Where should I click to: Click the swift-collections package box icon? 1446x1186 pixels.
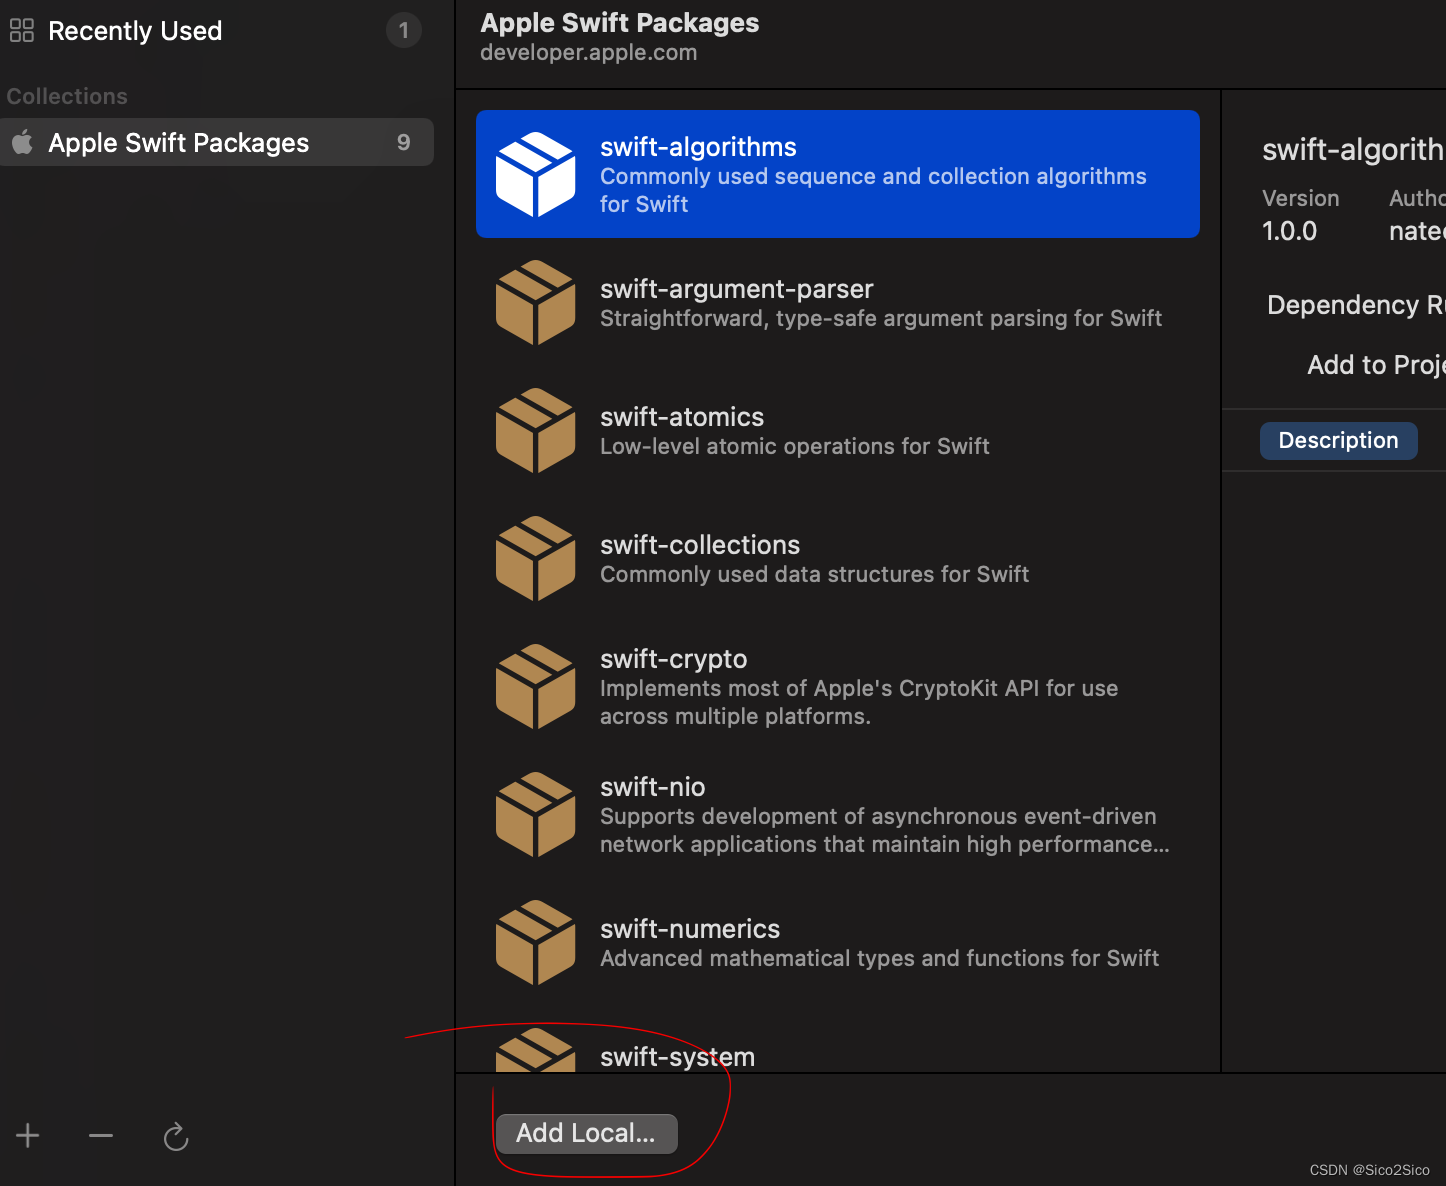coord(536,558)
